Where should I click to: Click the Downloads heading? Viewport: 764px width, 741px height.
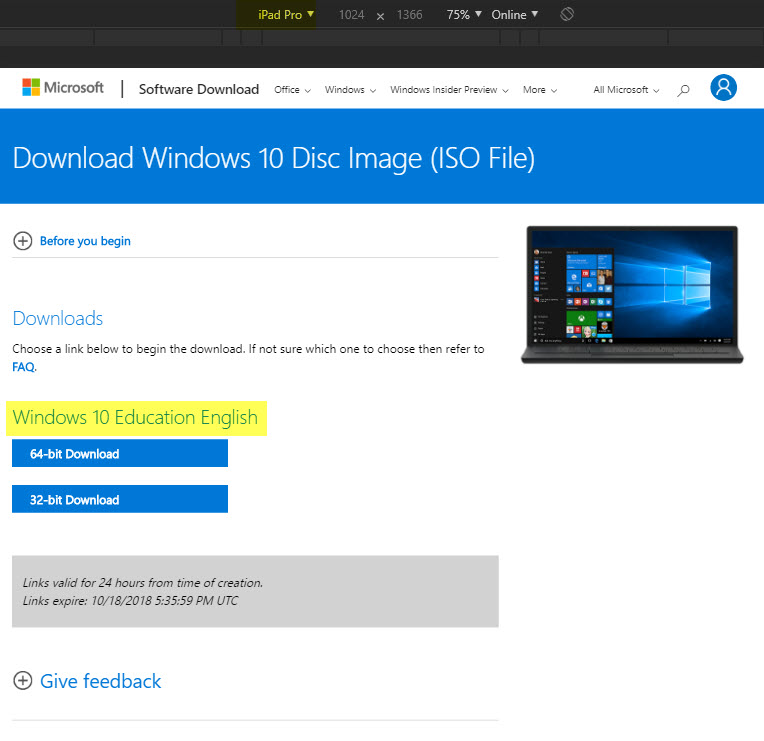(57, 318)
